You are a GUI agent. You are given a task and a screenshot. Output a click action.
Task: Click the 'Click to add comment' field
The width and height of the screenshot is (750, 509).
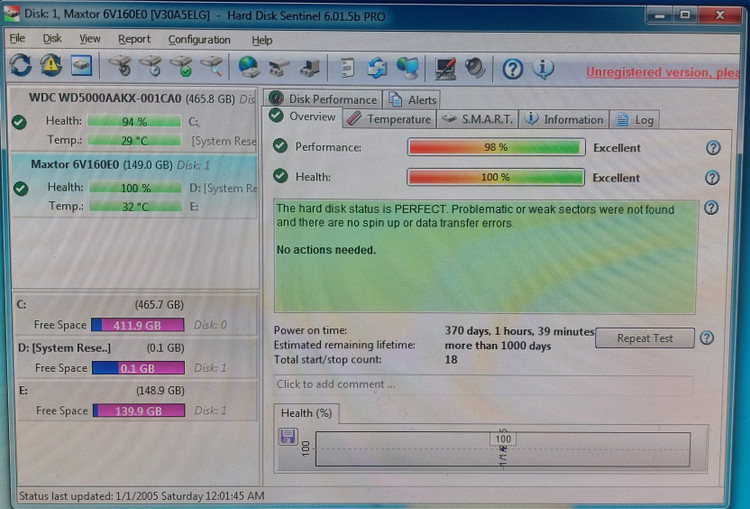pos(483,384)
